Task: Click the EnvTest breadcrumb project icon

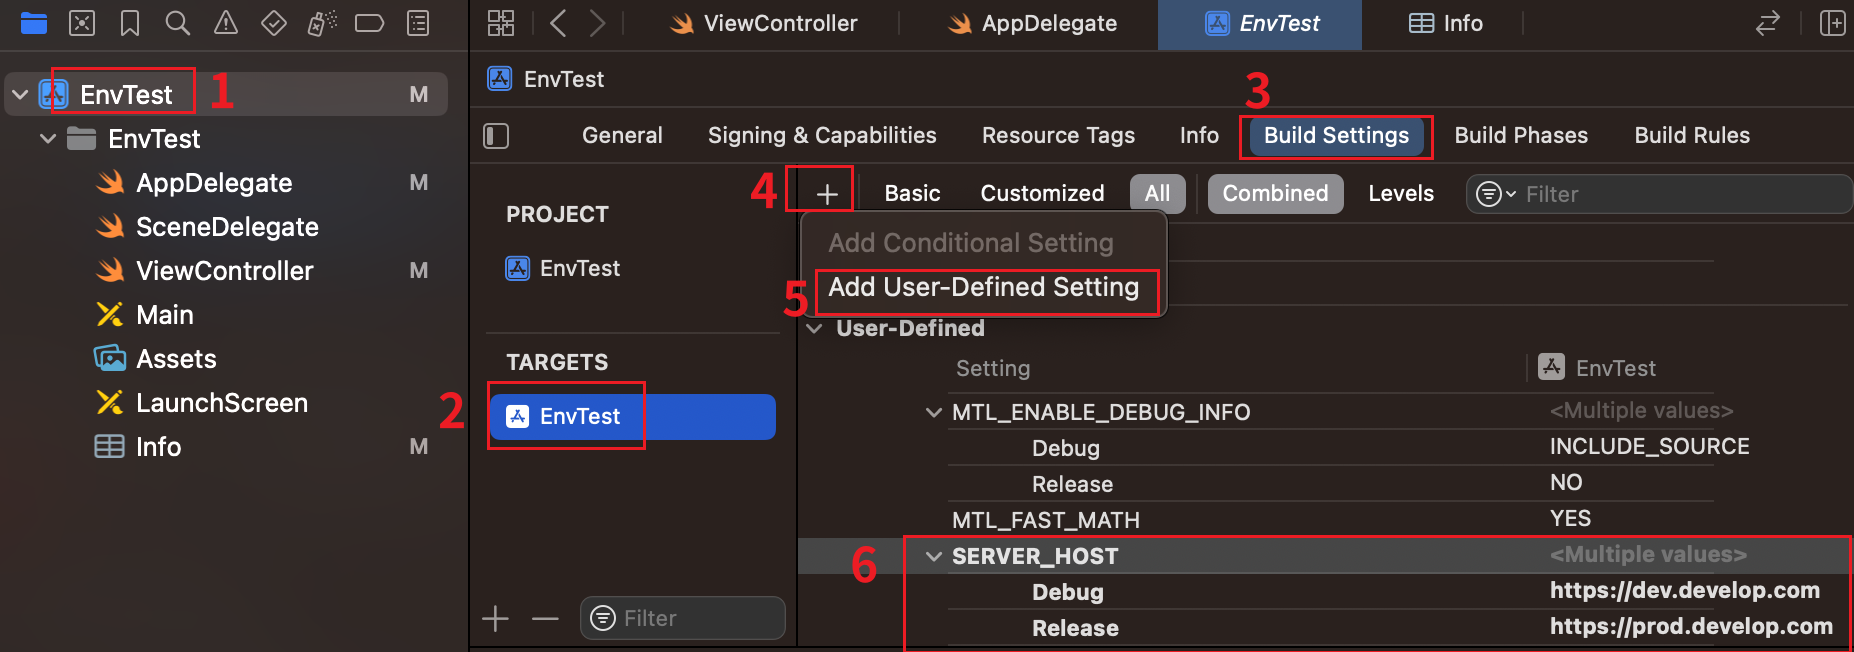Action: coord(500,79)
